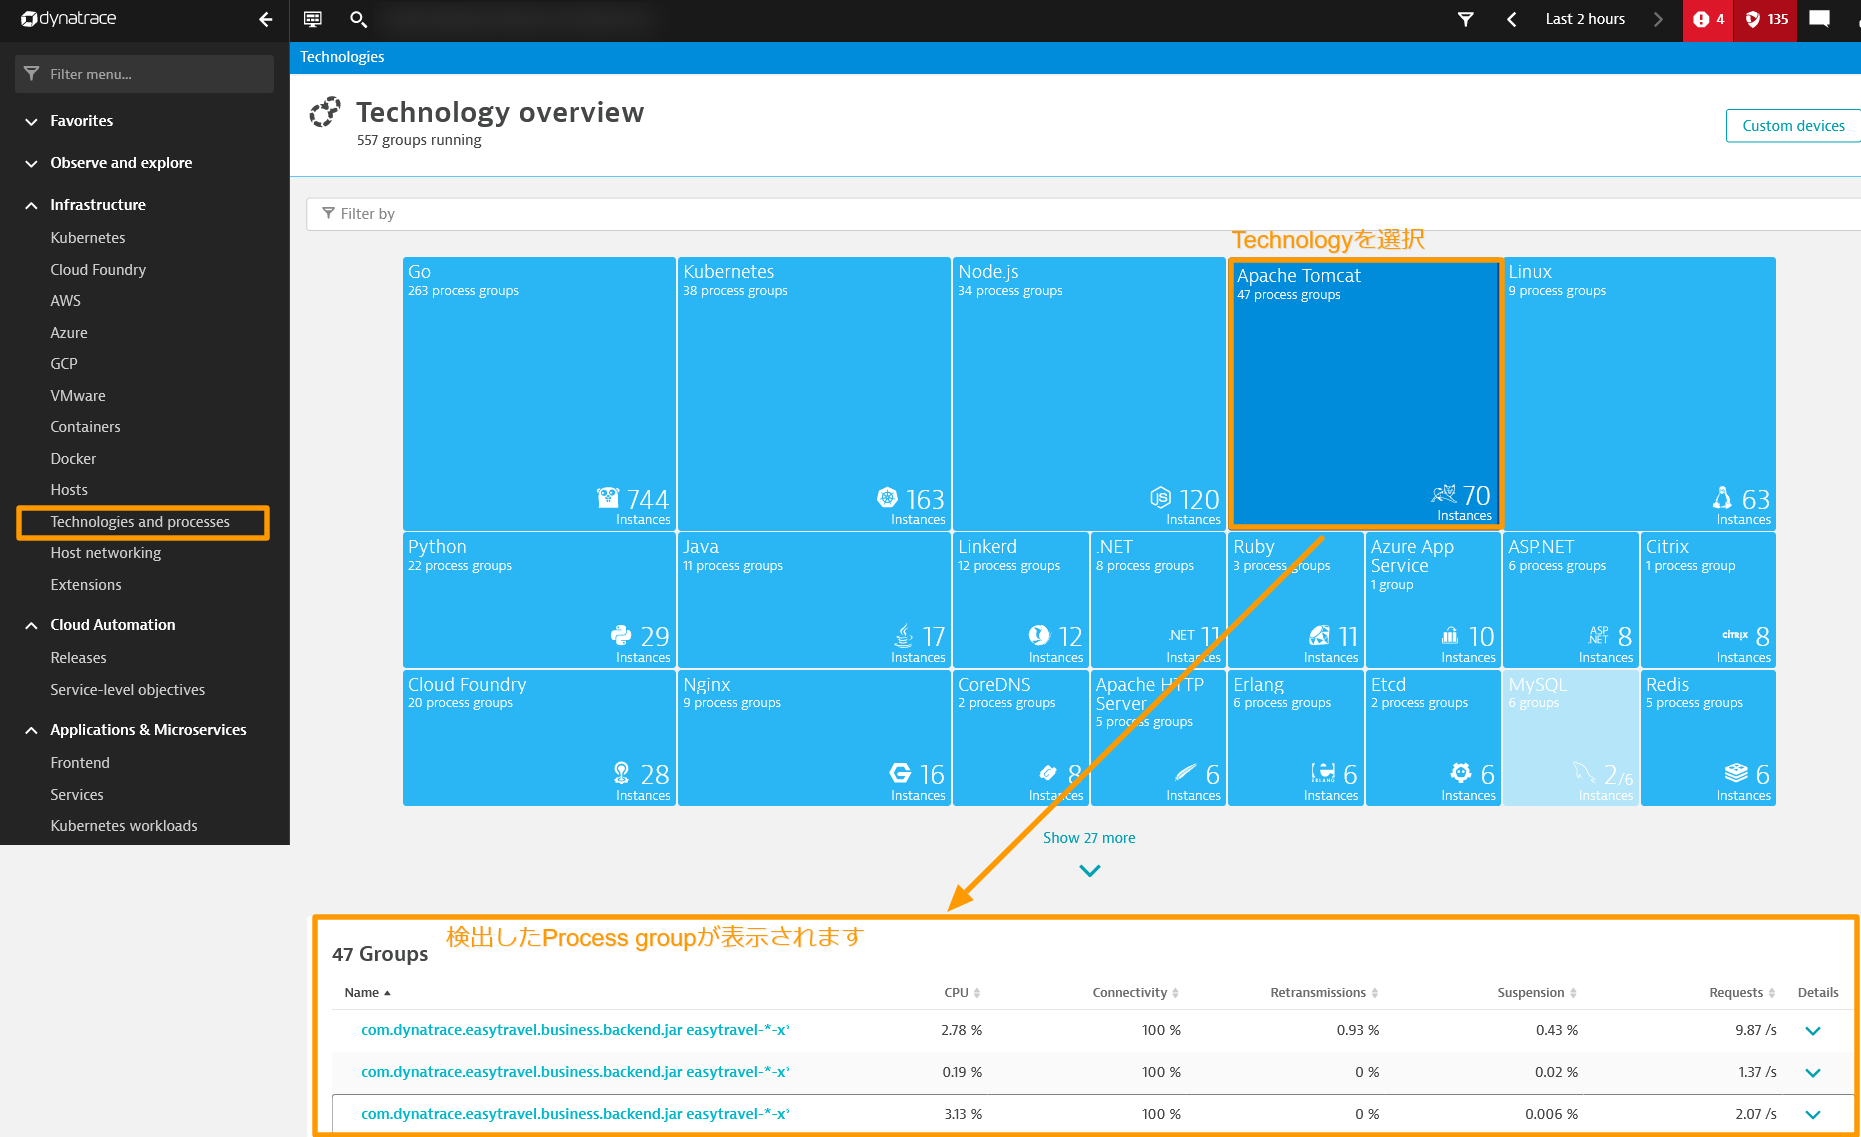Open security vulnerabilities indicator showing 135
The height and width of the screenshot is (1137, 1861).
click(1766, 19)
